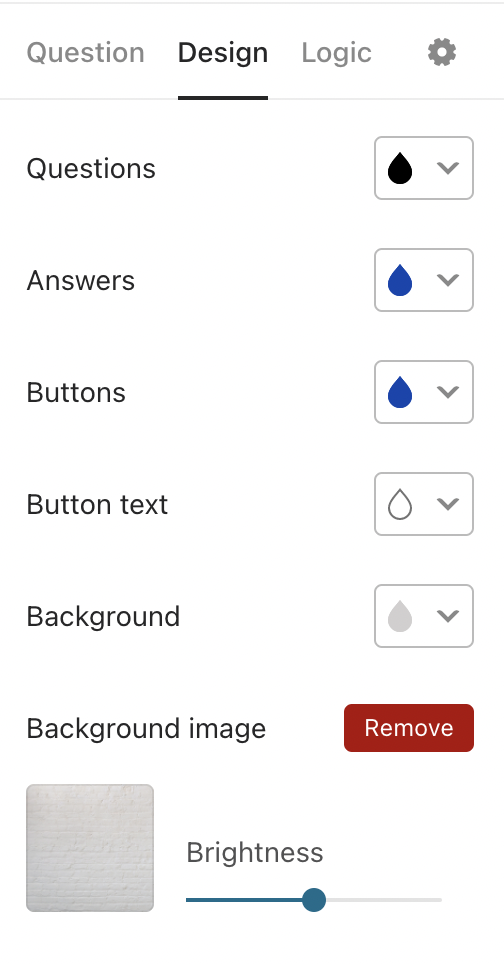Click the Background image label
Screen dimensions: 504x964
pyautogui.click(x=146, y=729)
